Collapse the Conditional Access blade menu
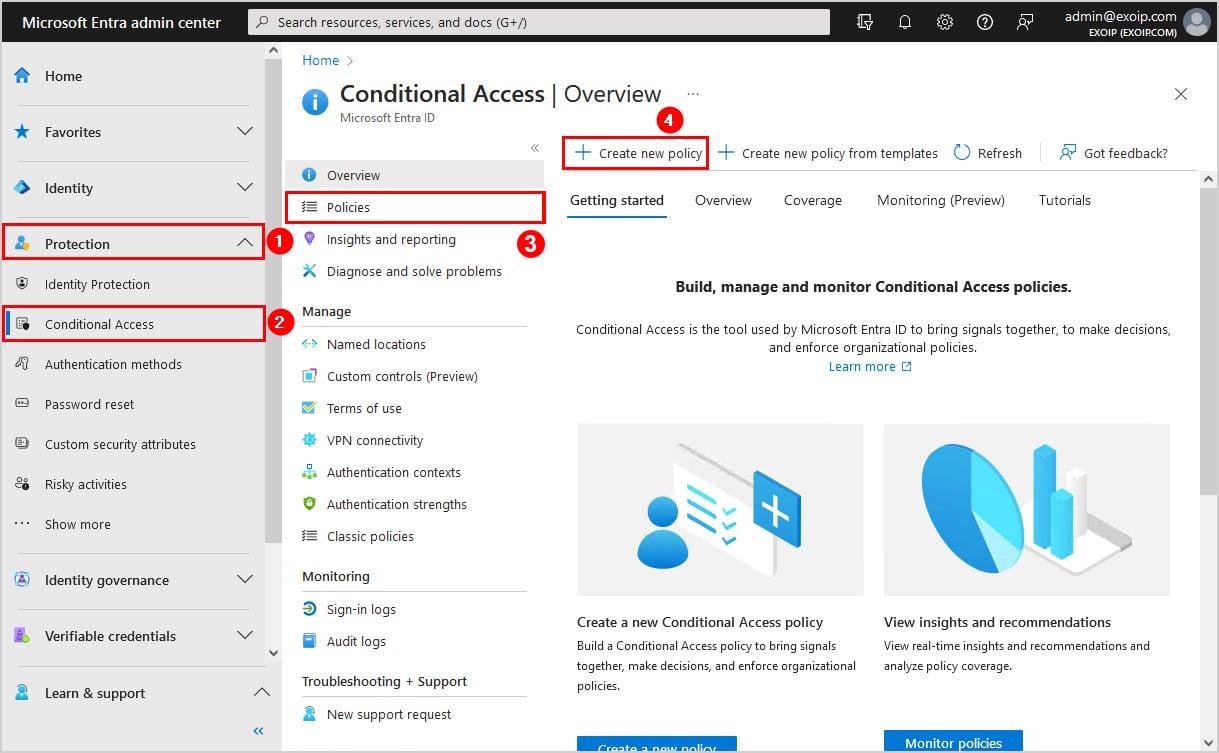Viewport: 1219px width, 753px height. point(535,148)
